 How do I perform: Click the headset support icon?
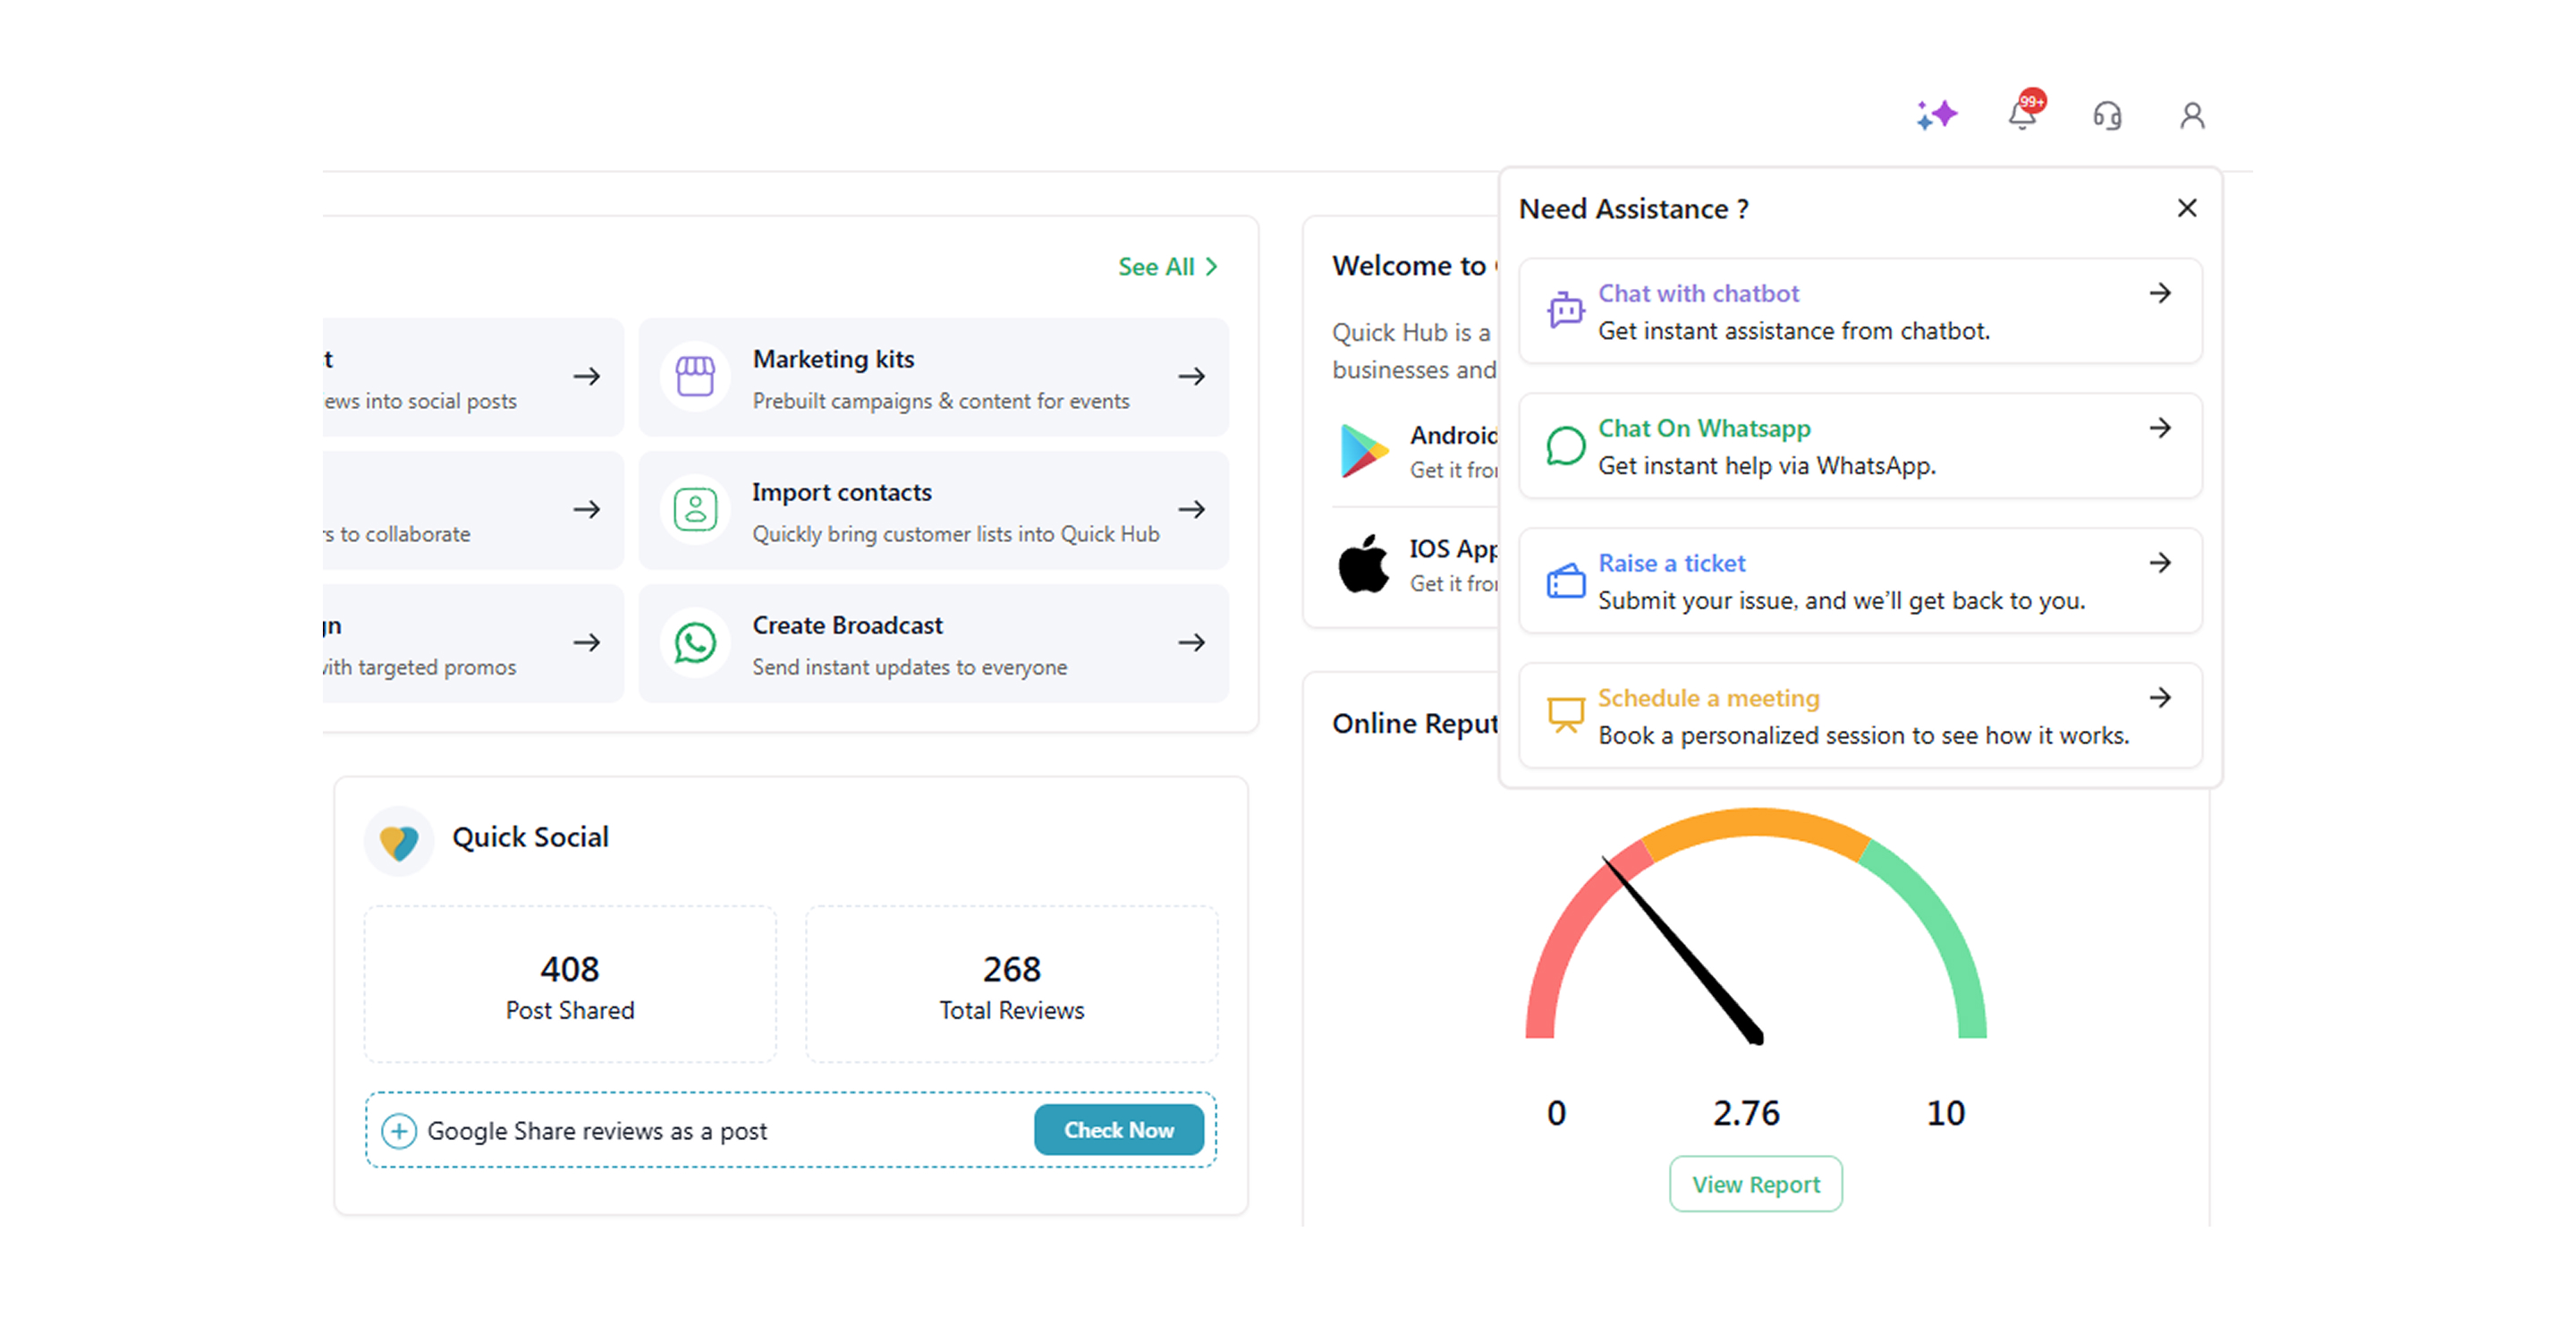coord(2107,116)
